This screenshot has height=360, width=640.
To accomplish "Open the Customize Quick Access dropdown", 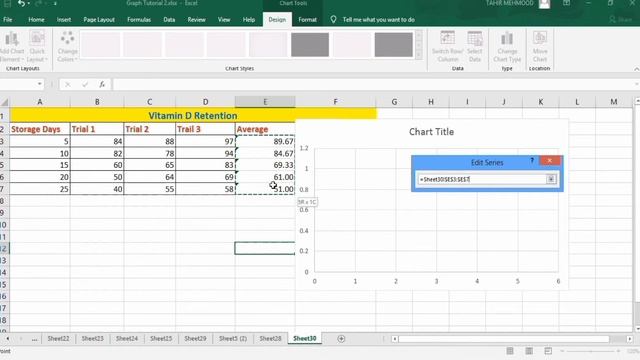I will (x=55, y=3).
